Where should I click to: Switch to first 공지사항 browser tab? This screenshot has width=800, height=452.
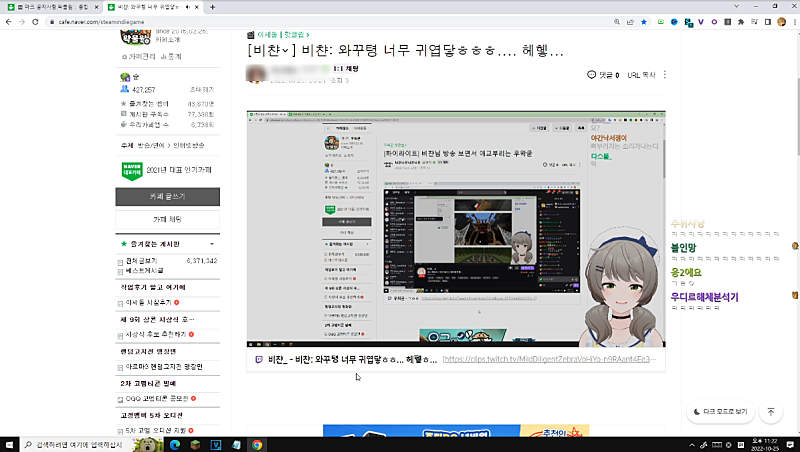tap(52, 7)
